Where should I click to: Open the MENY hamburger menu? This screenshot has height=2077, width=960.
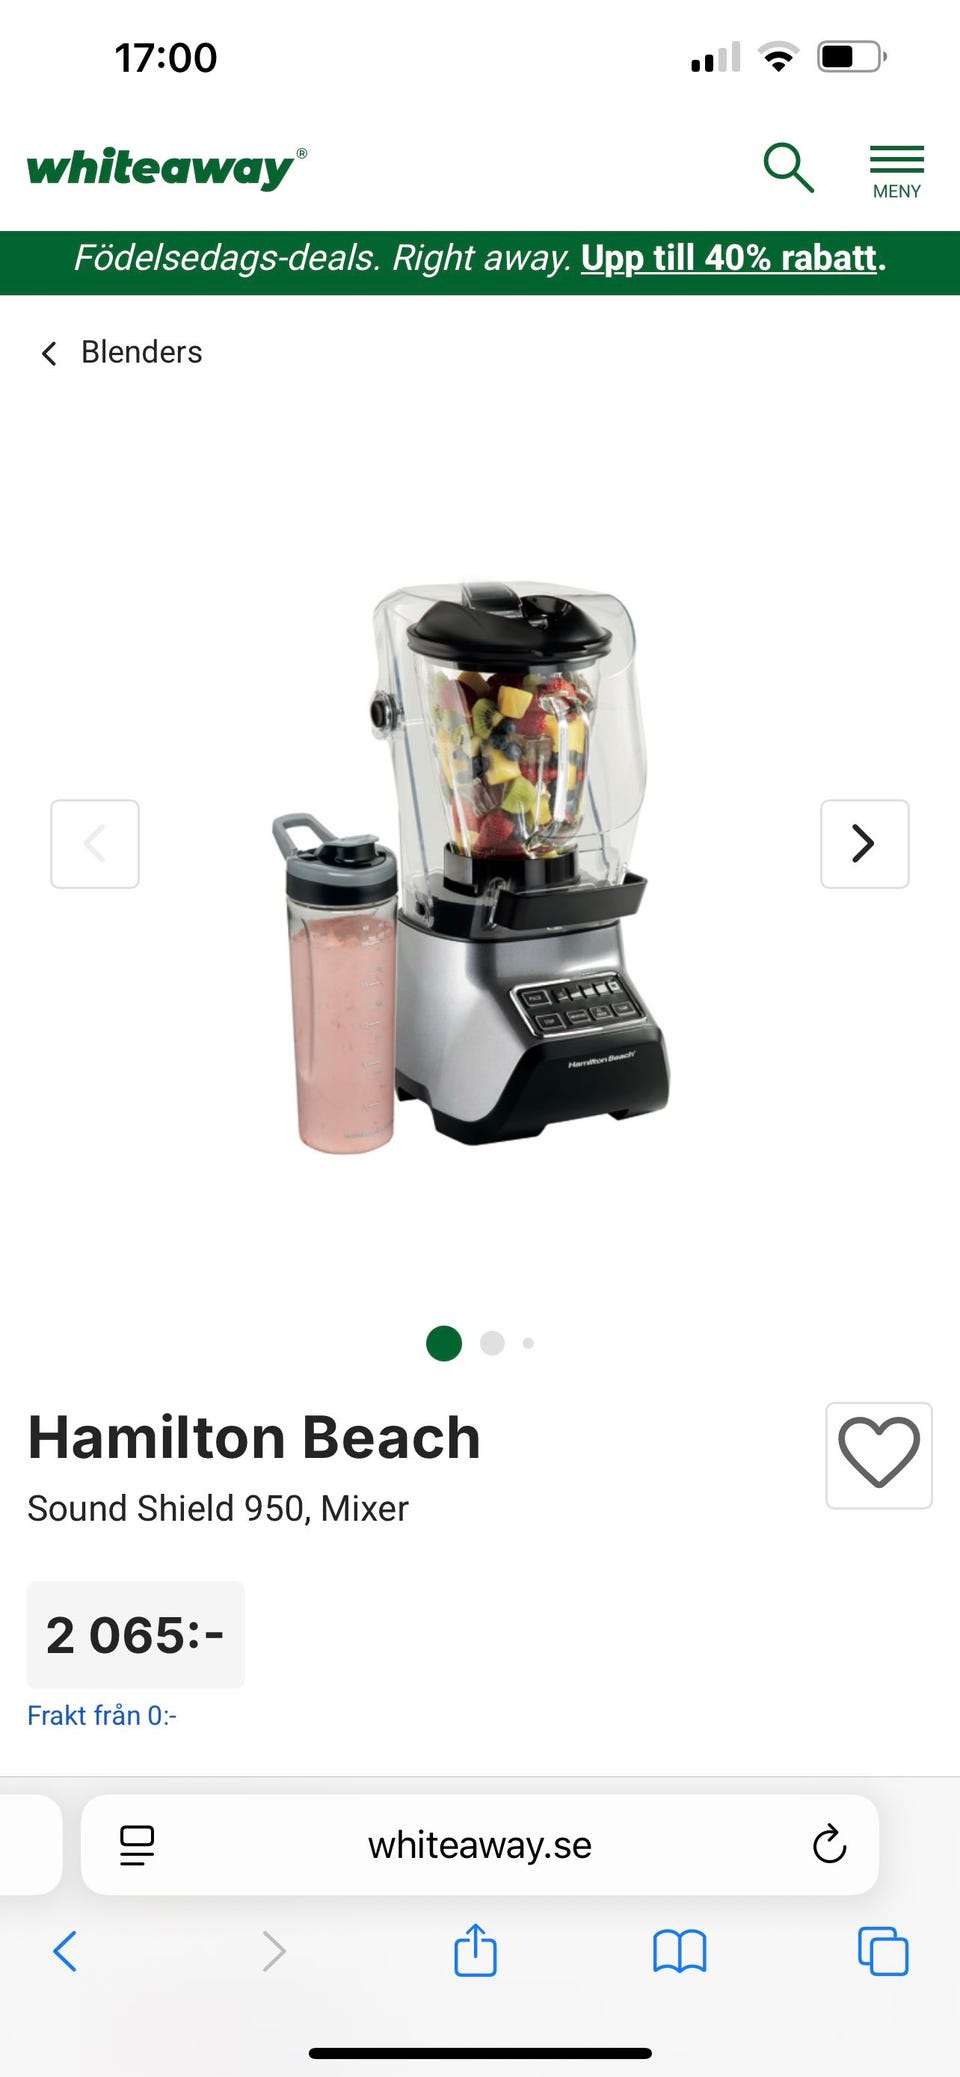click(896, 172)
